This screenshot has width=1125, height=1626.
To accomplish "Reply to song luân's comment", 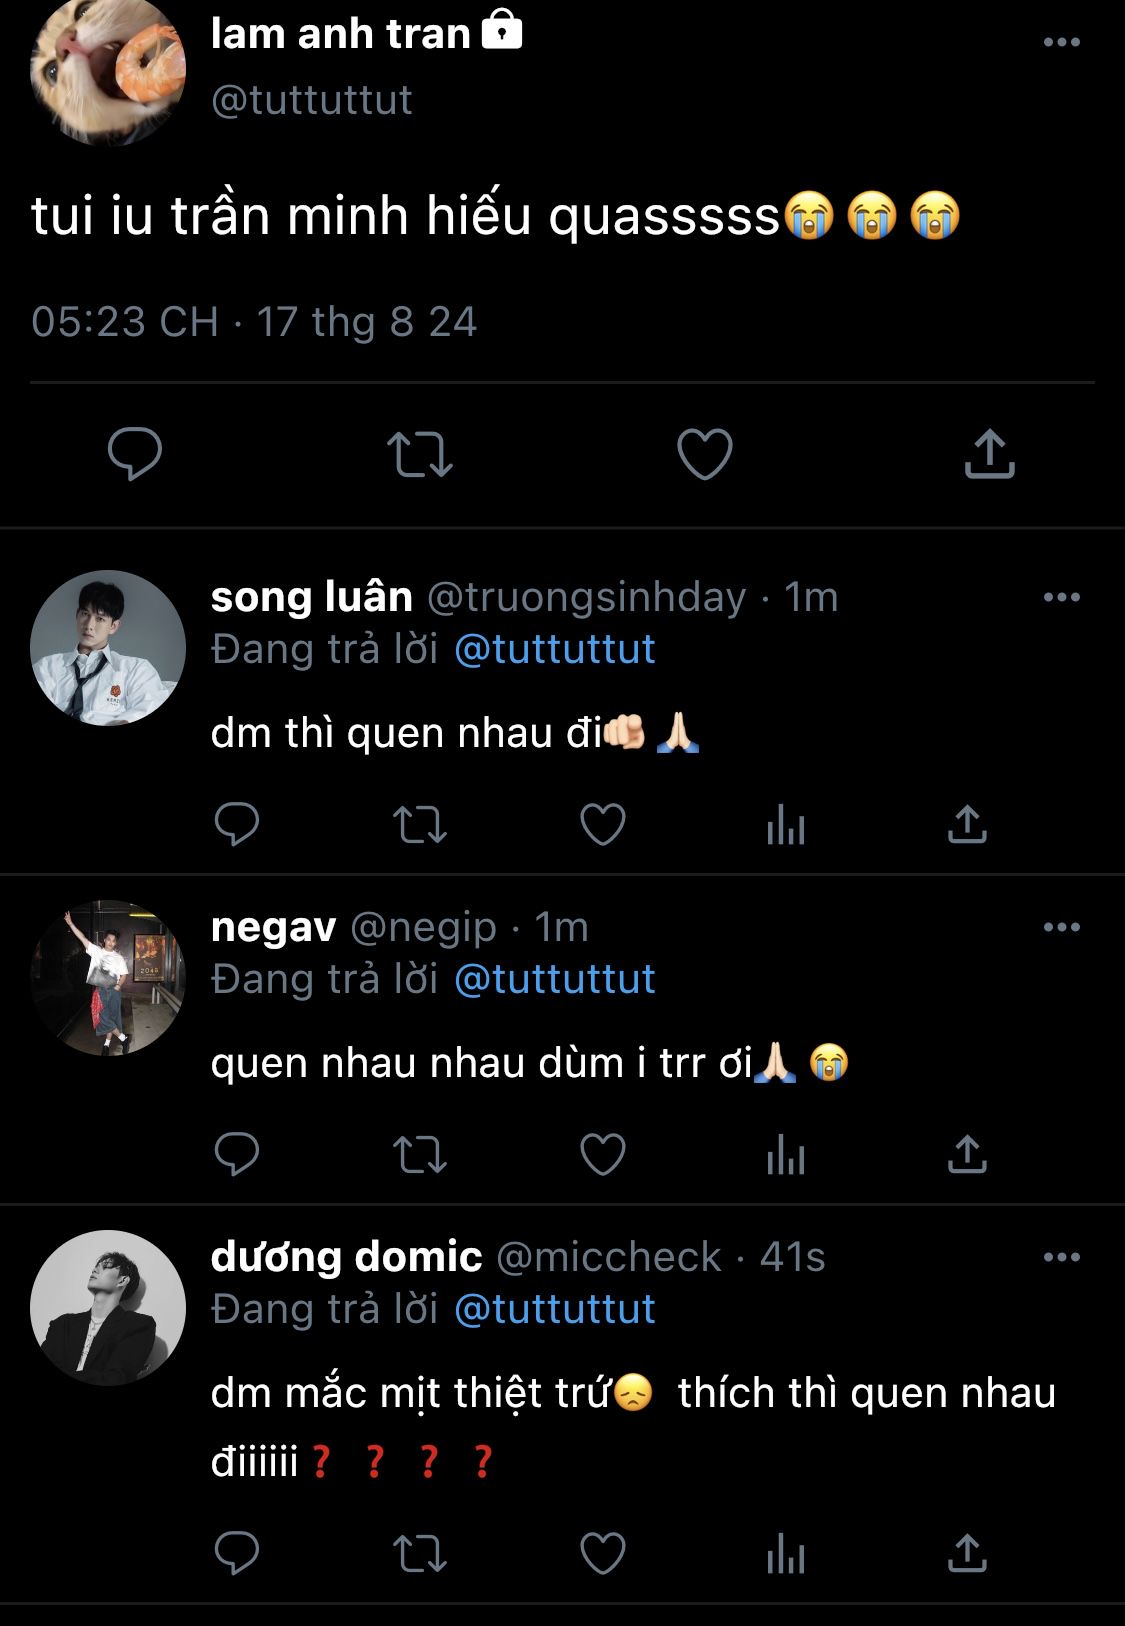I will point(237,825).
